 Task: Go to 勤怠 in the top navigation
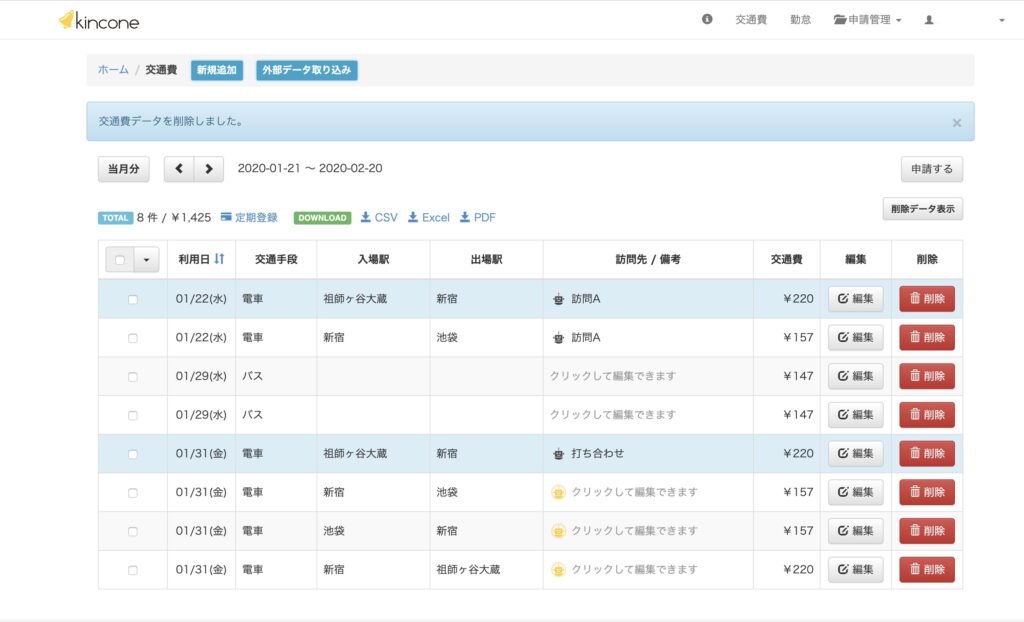click(800, 20)
